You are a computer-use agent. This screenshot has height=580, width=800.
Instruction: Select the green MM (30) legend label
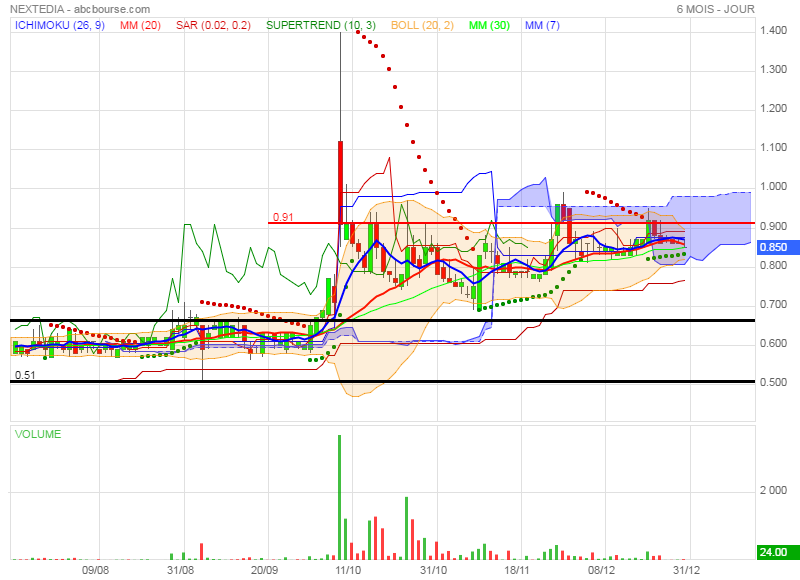pos(489,25)
